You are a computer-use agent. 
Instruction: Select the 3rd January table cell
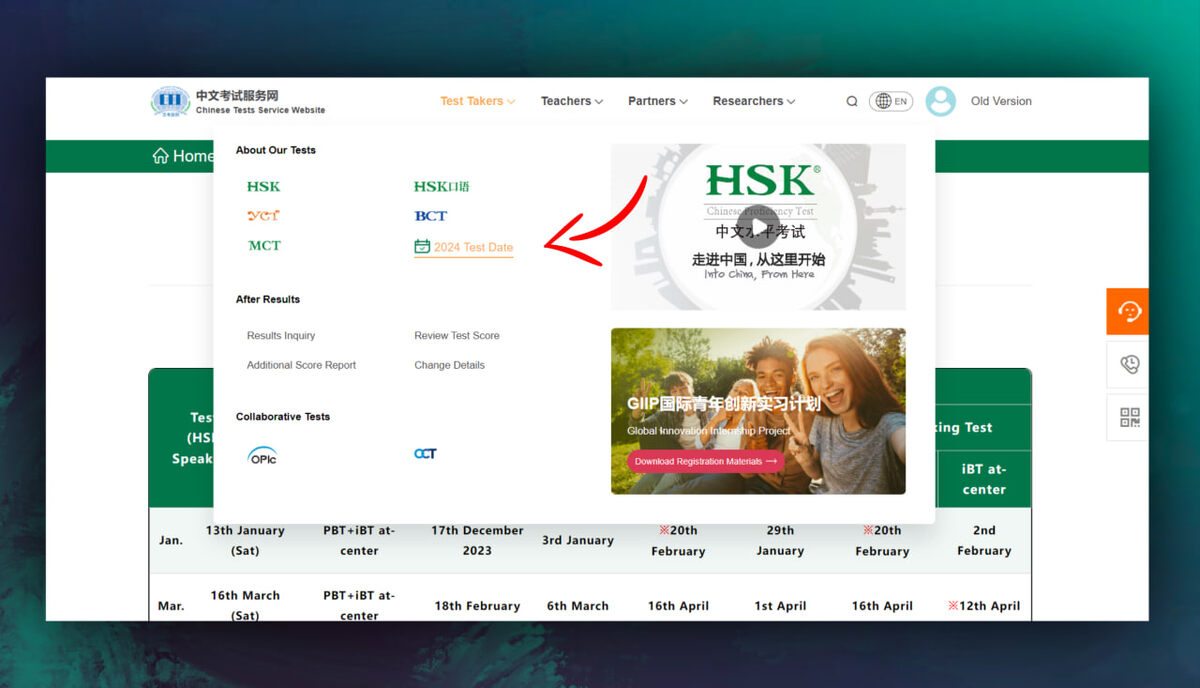point(577,540)
